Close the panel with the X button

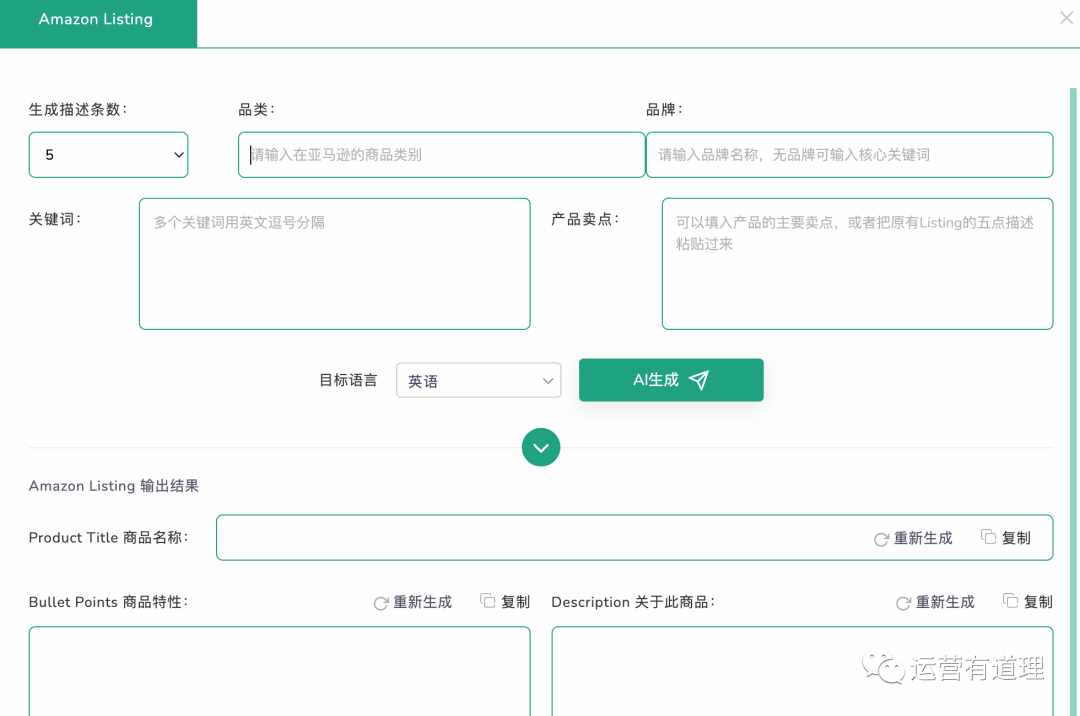[1066, 18]
